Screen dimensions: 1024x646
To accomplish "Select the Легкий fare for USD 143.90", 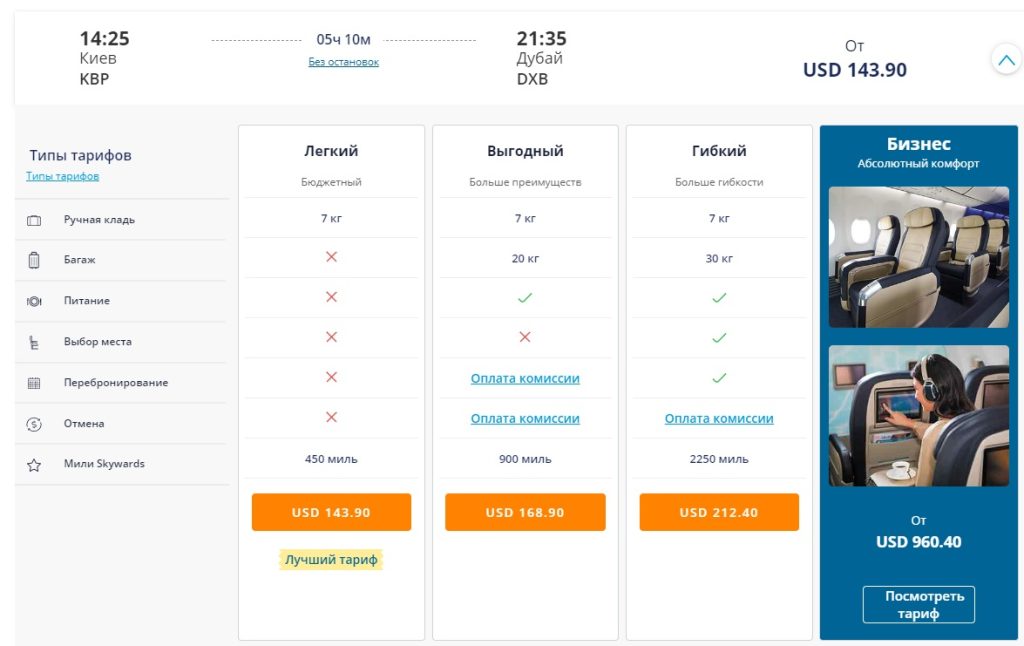I will click(x=331, y=512).
